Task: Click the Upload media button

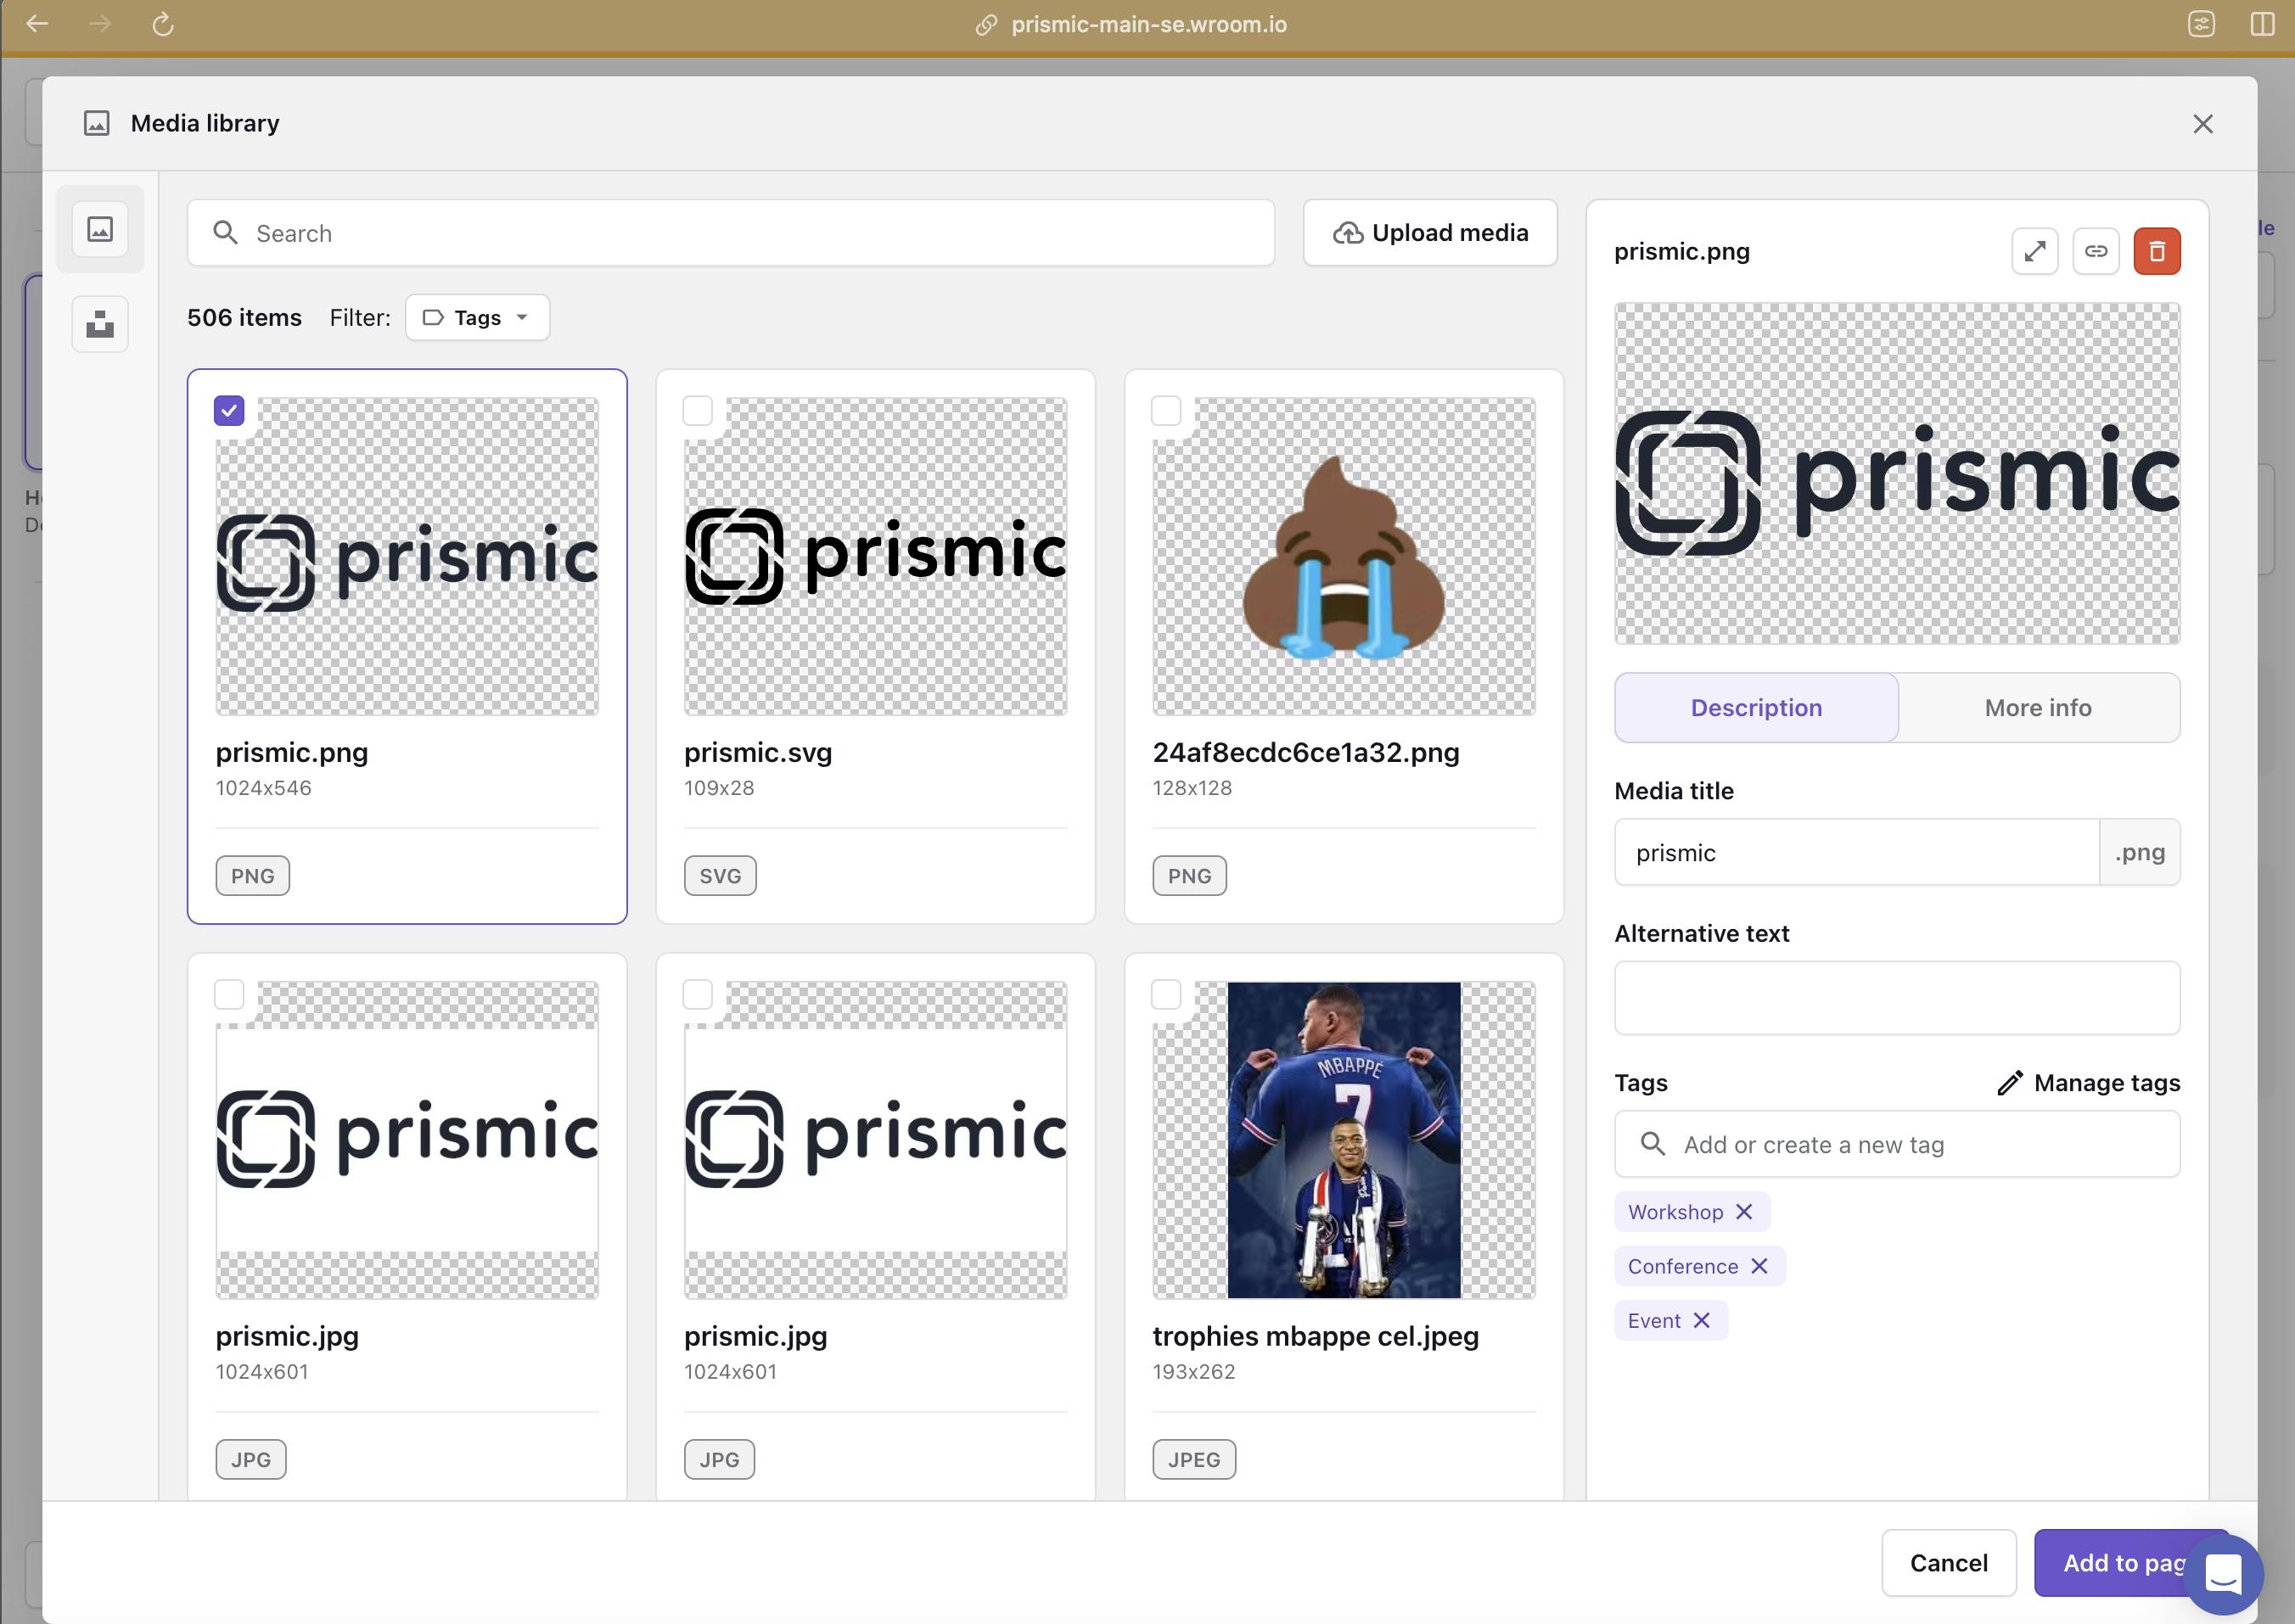Action: [1429, 233]
